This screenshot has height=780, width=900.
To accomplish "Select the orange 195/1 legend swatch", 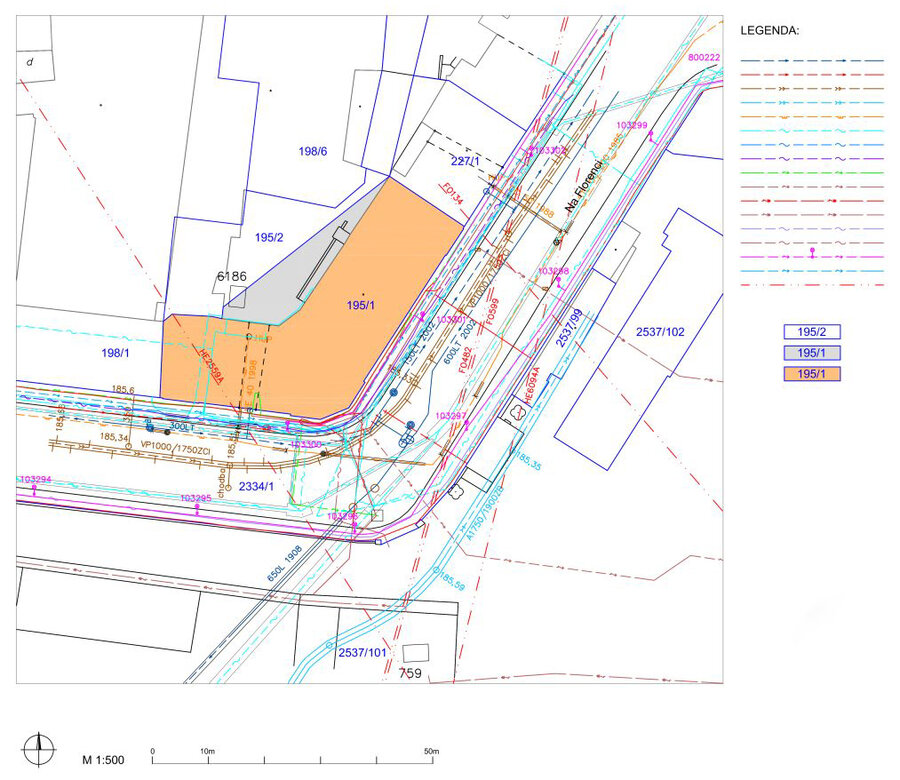I will coord(811,374).
